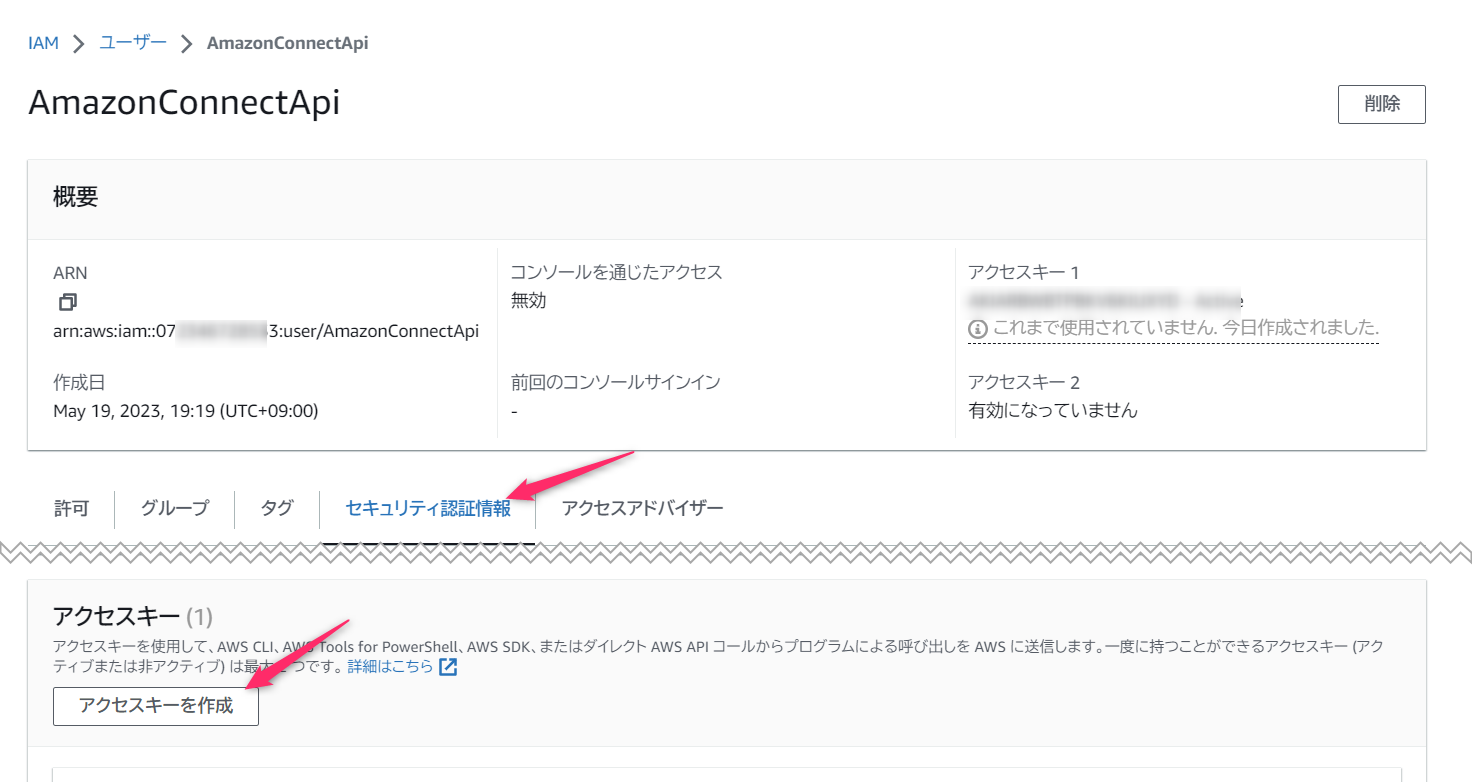
Task: Click the アクセスキーを作成 button
Action: point(156,705)
